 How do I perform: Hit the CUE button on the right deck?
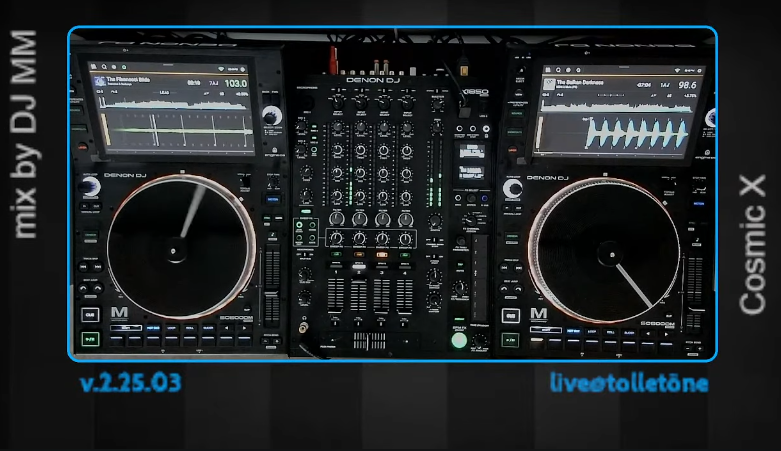(x=510, y=316)
